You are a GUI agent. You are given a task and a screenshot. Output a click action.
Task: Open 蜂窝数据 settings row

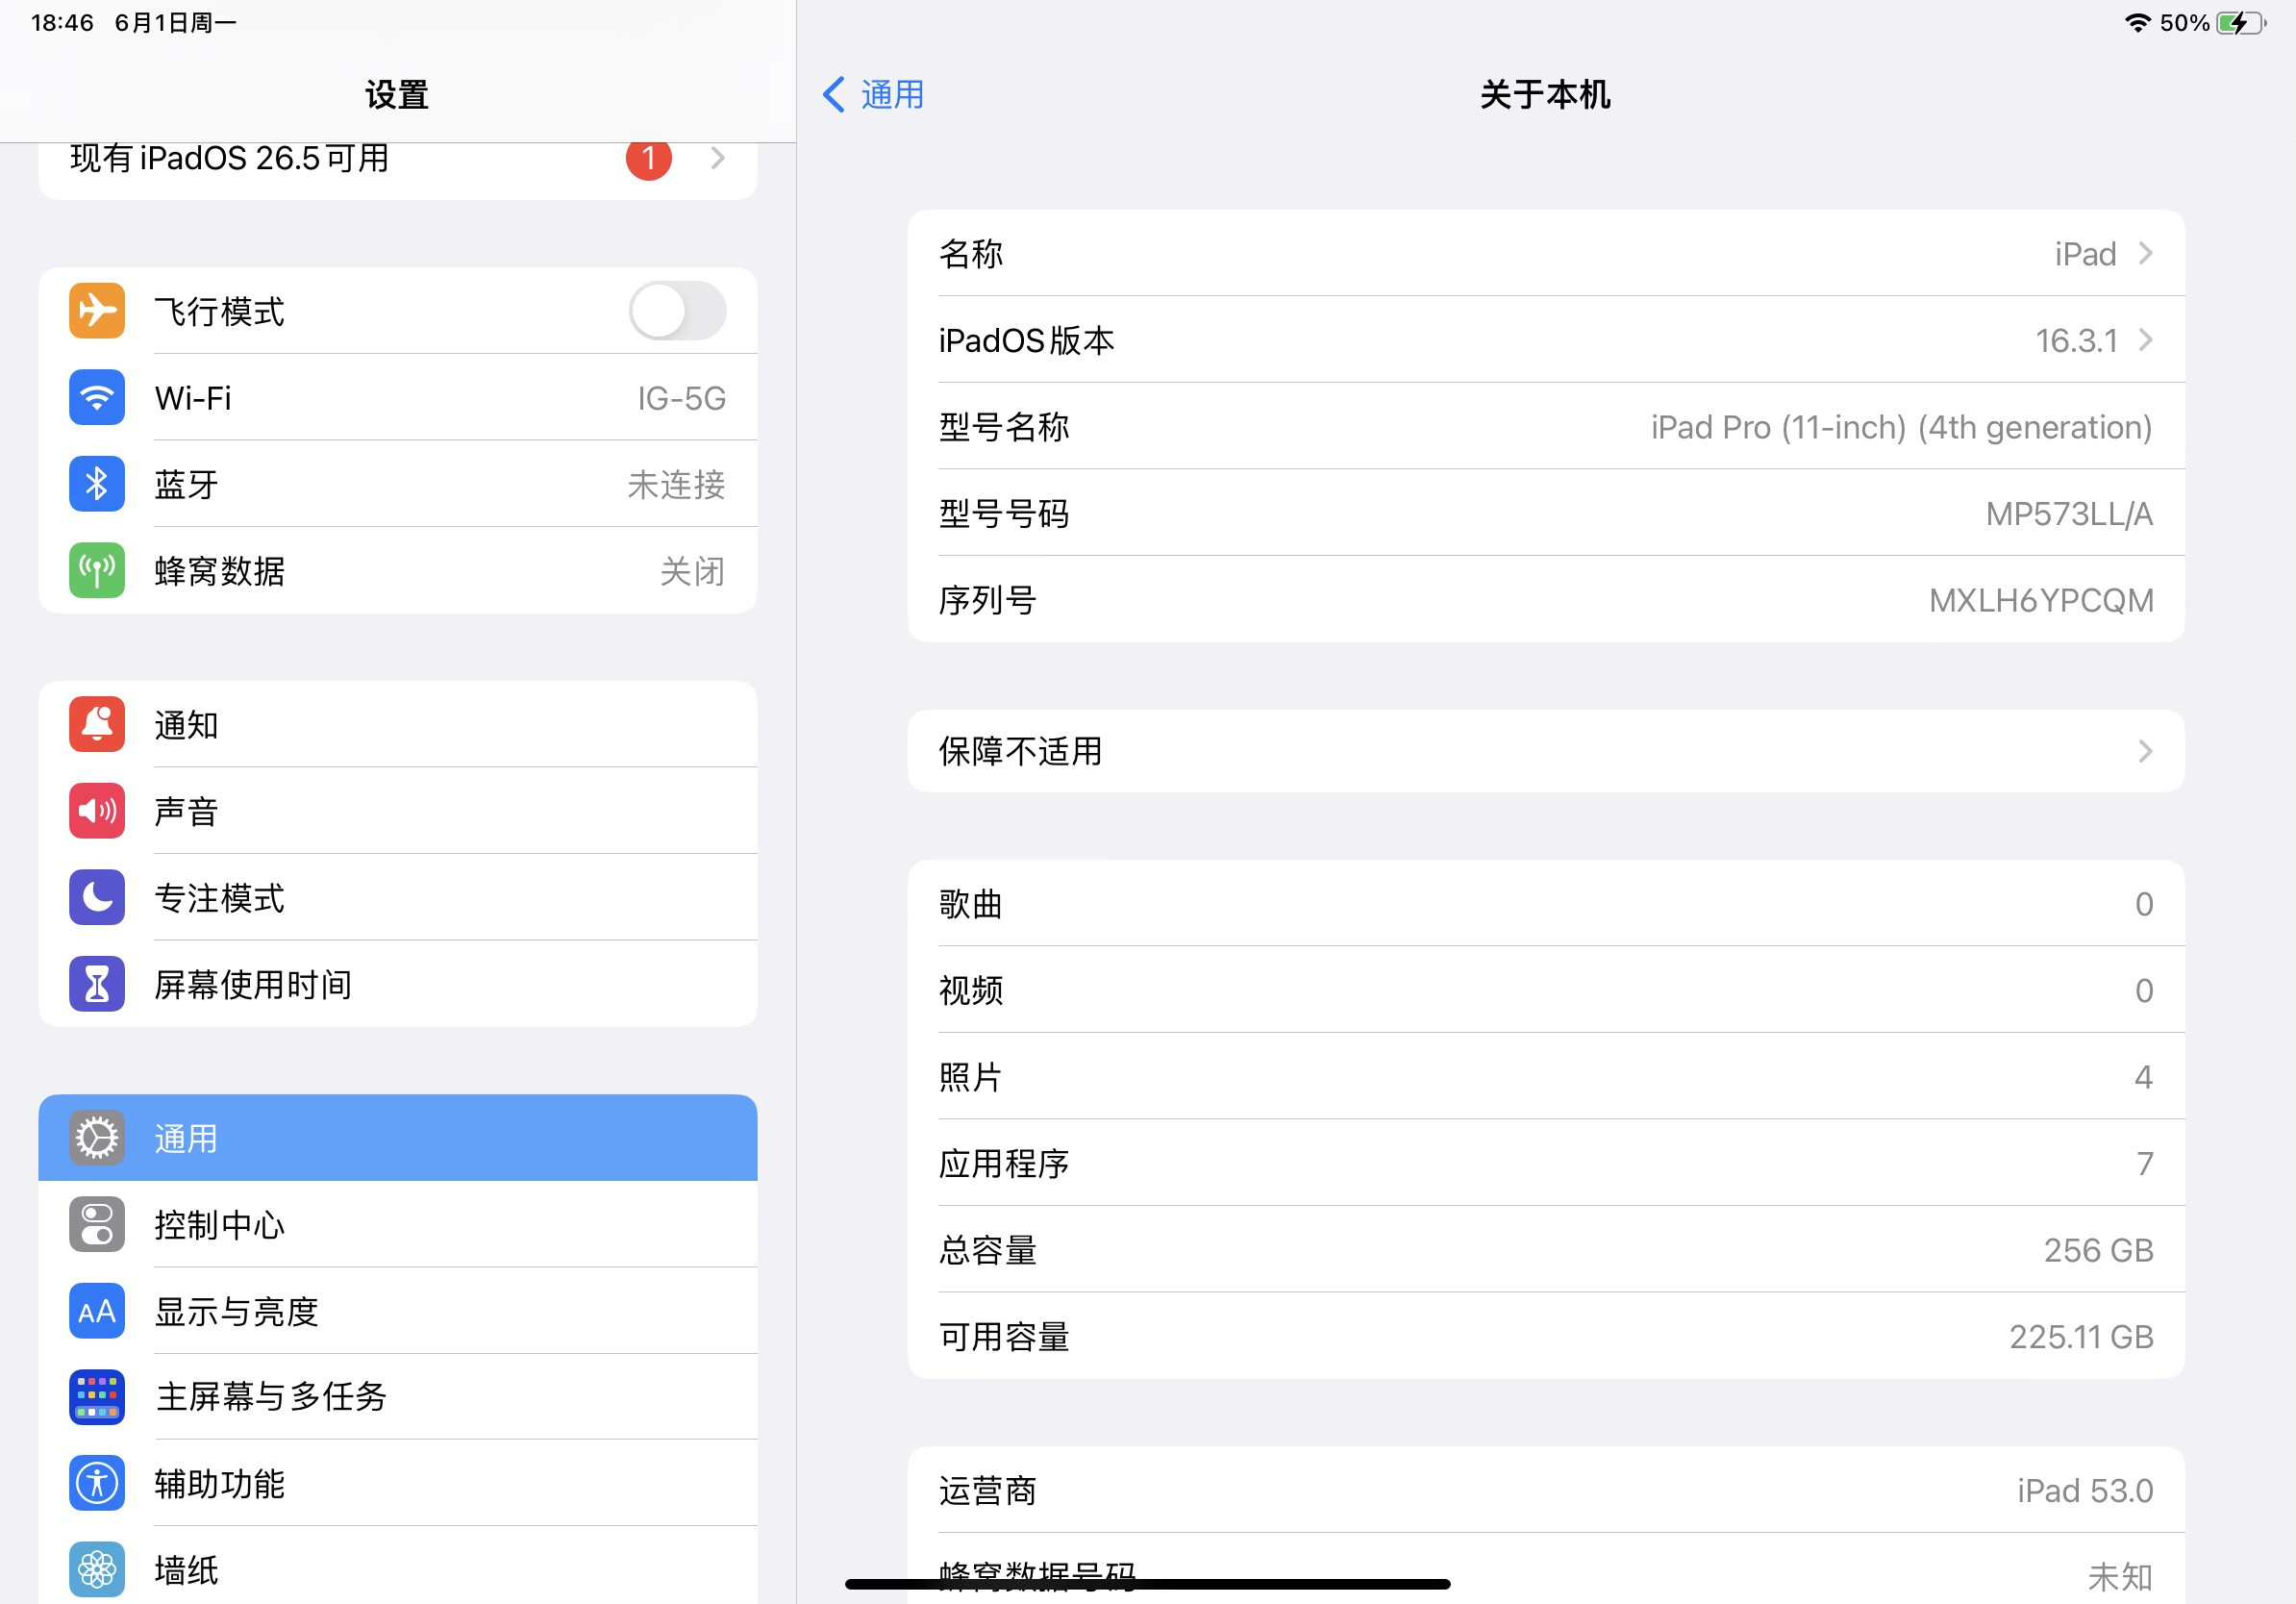(x=398, y=571)
